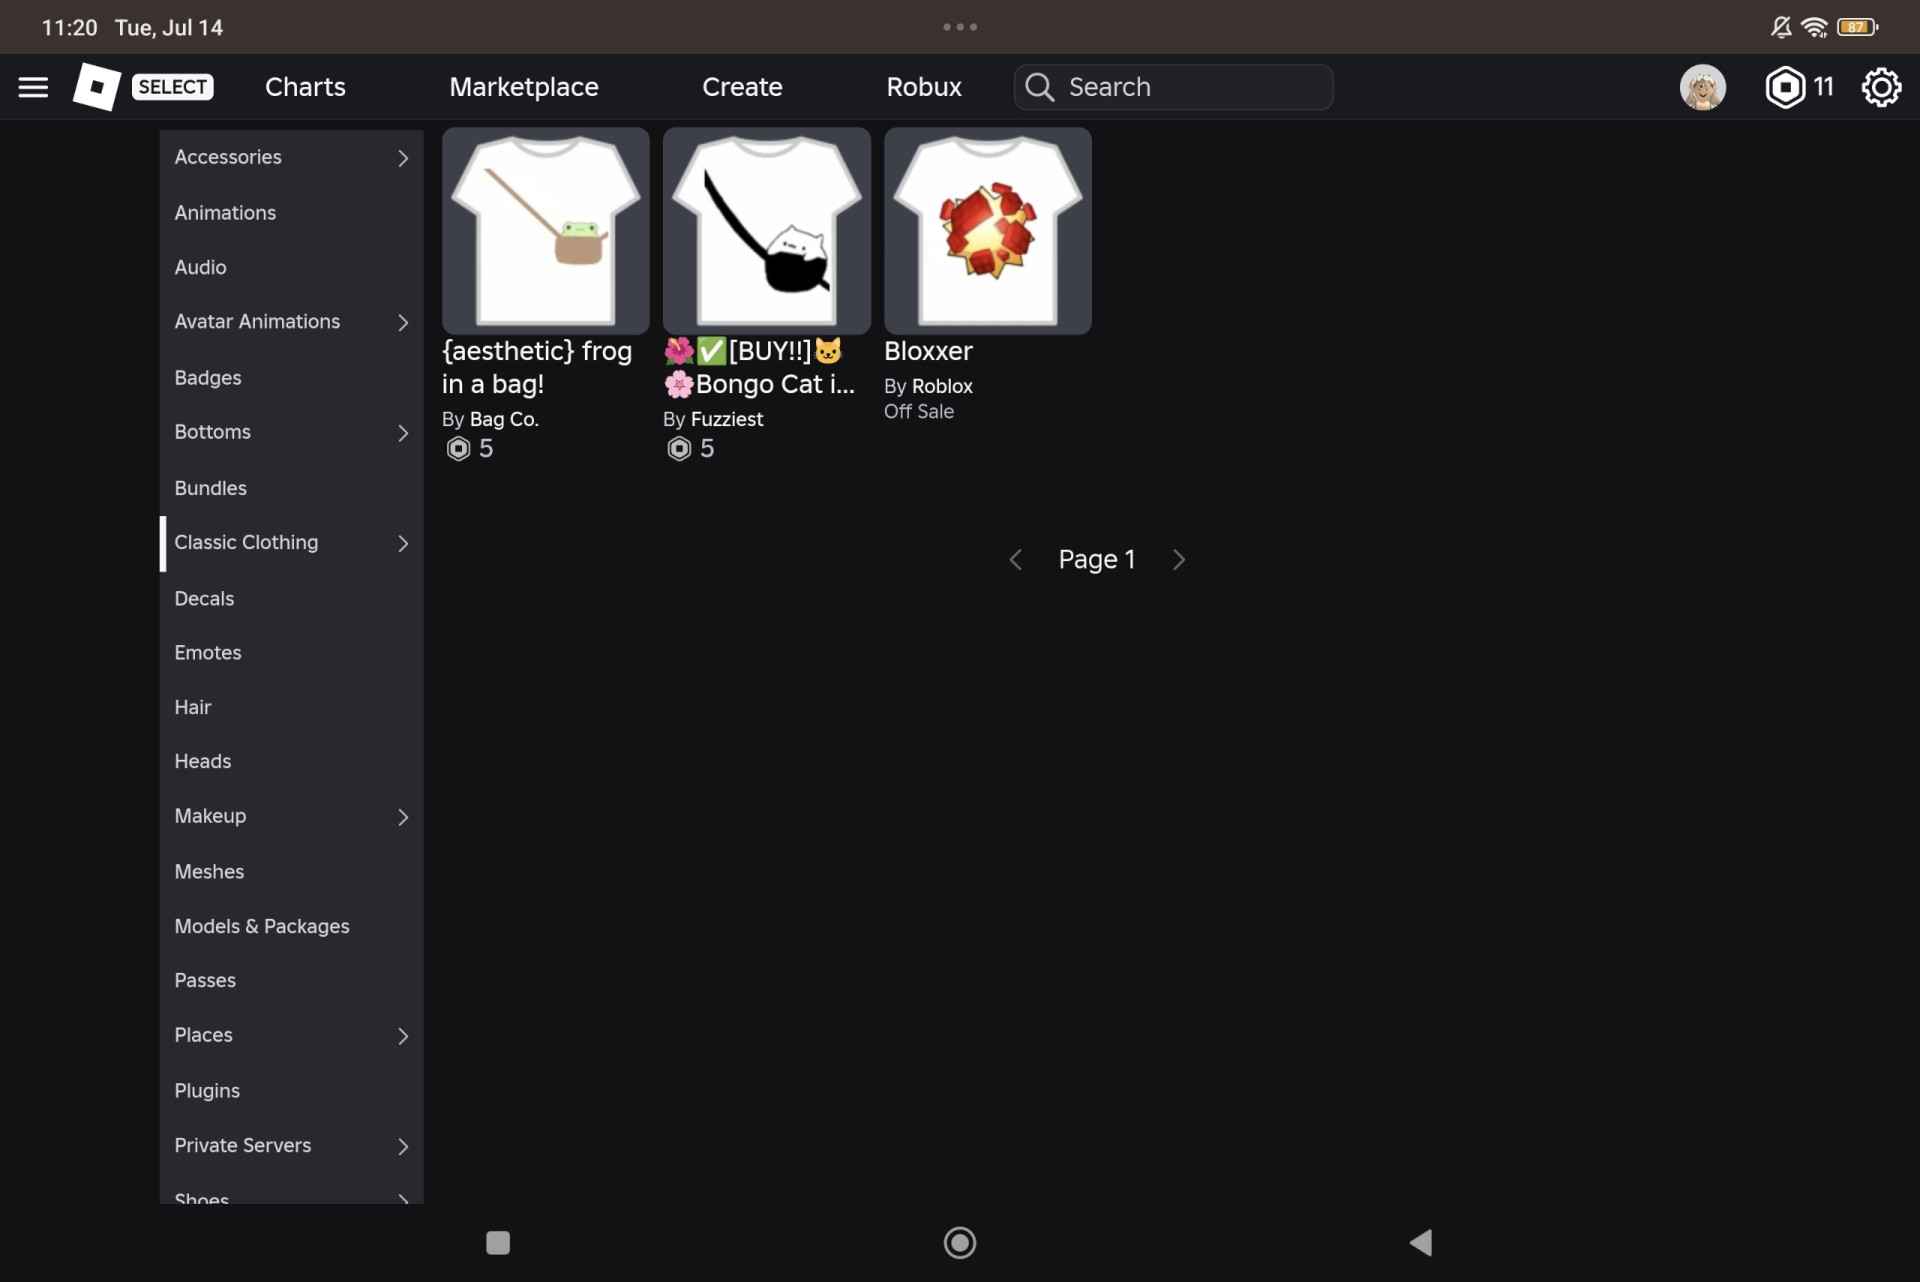The height and width of the screenshot is (1282, 1920).
Task: Visit creator Roblox link
Action: pyautogui.click(x=942, y=386)
